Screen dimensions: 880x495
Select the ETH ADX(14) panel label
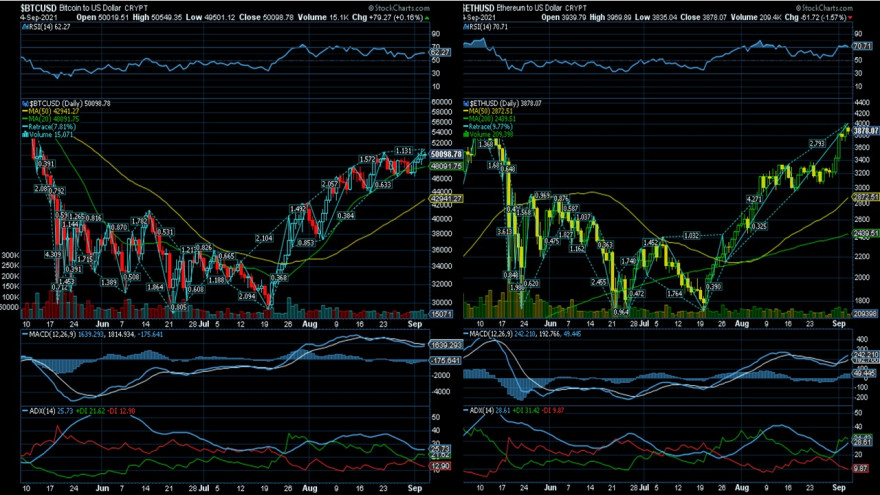point(482,411)
